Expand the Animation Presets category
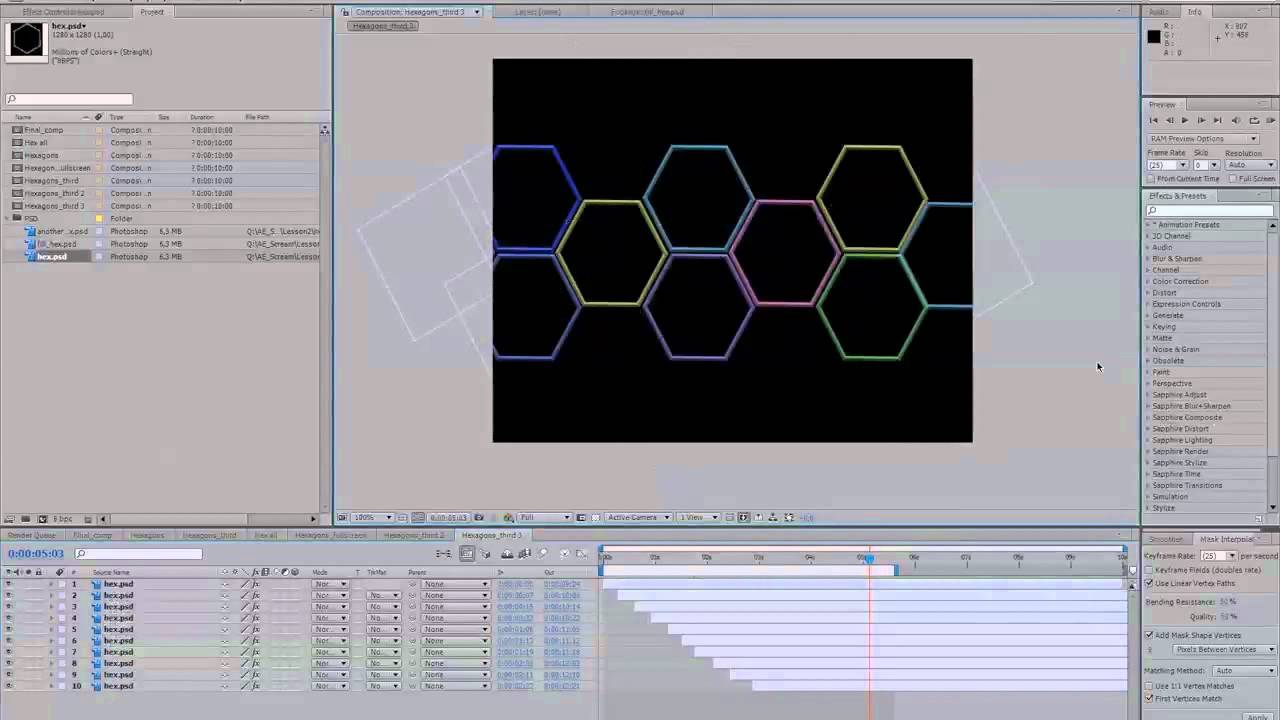The image size is (1280, 720). [1149, 225]
